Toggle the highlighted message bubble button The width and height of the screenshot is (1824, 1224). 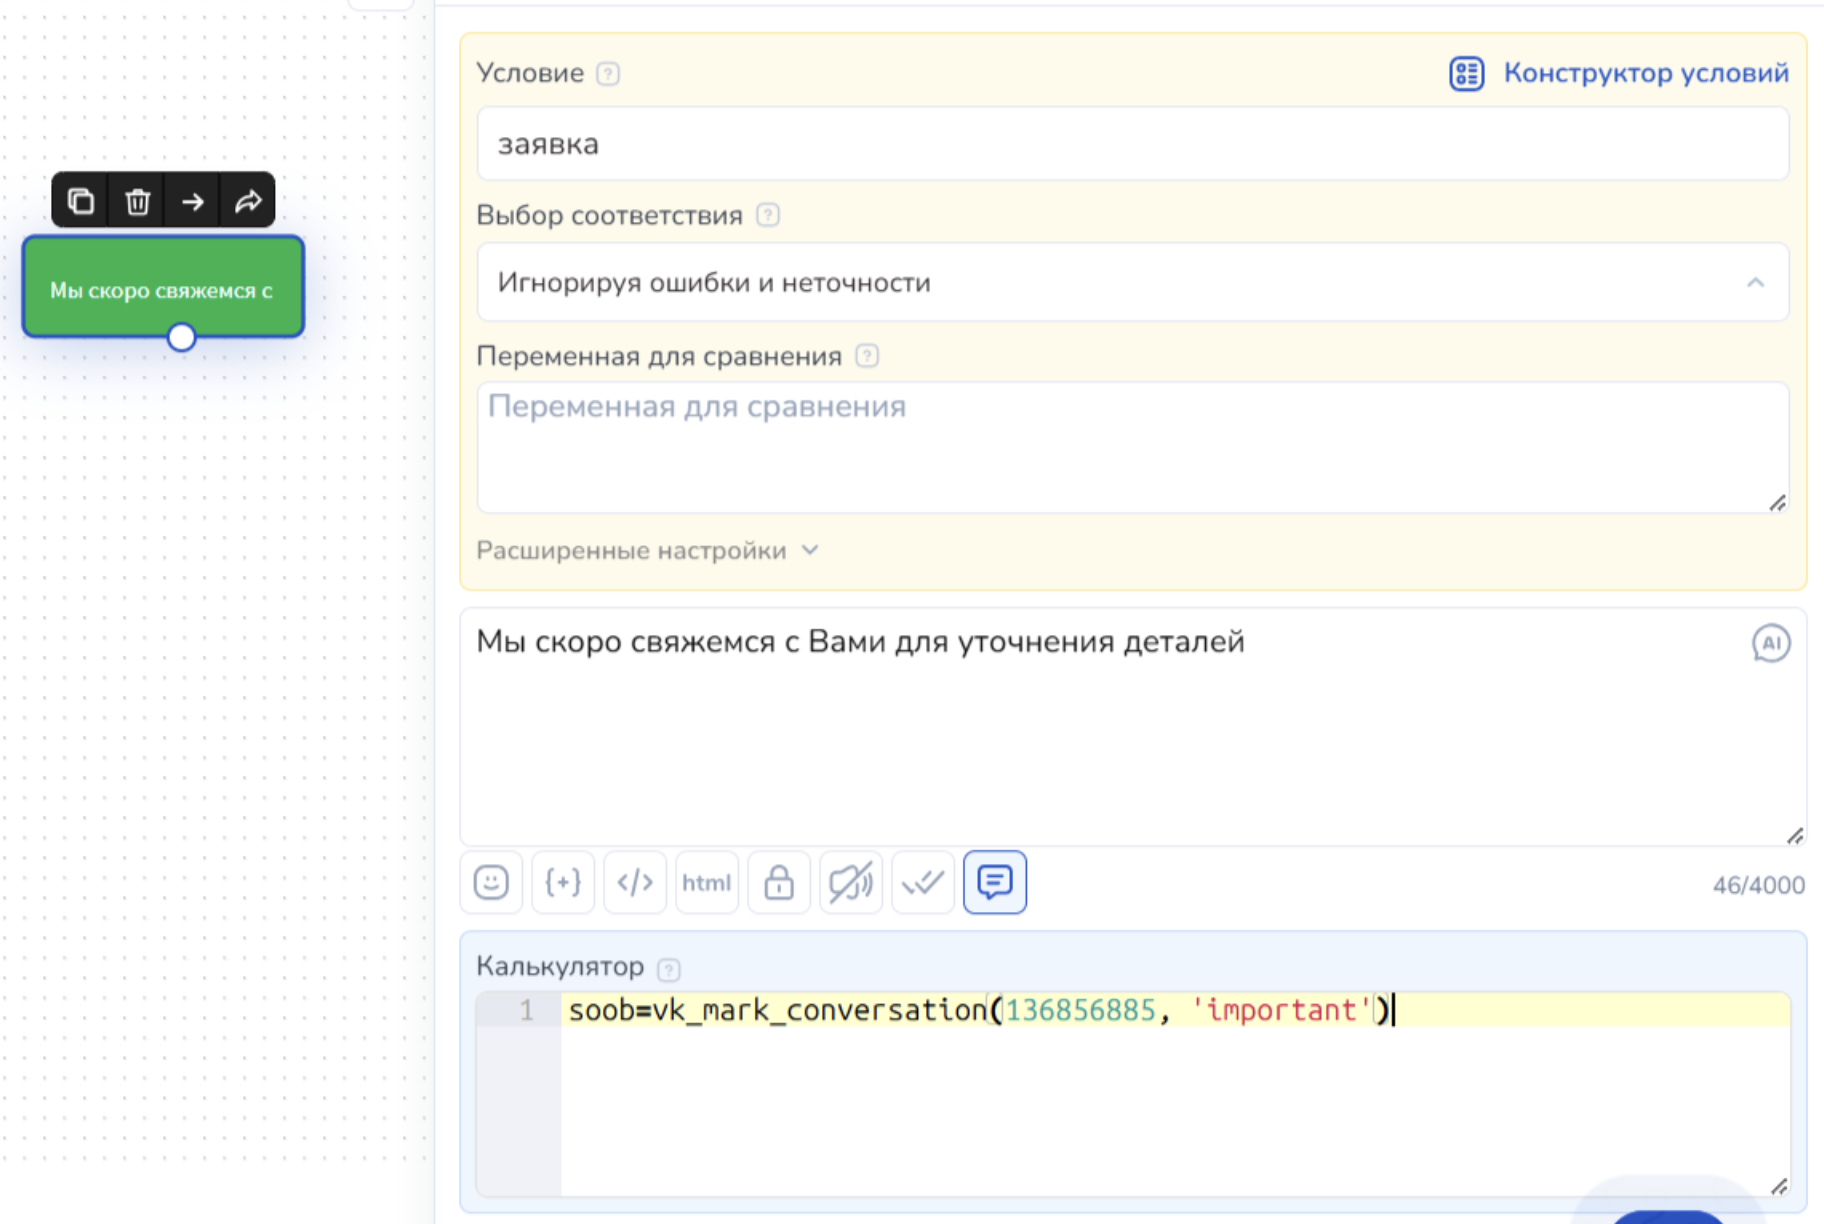[x=995, y=882]
